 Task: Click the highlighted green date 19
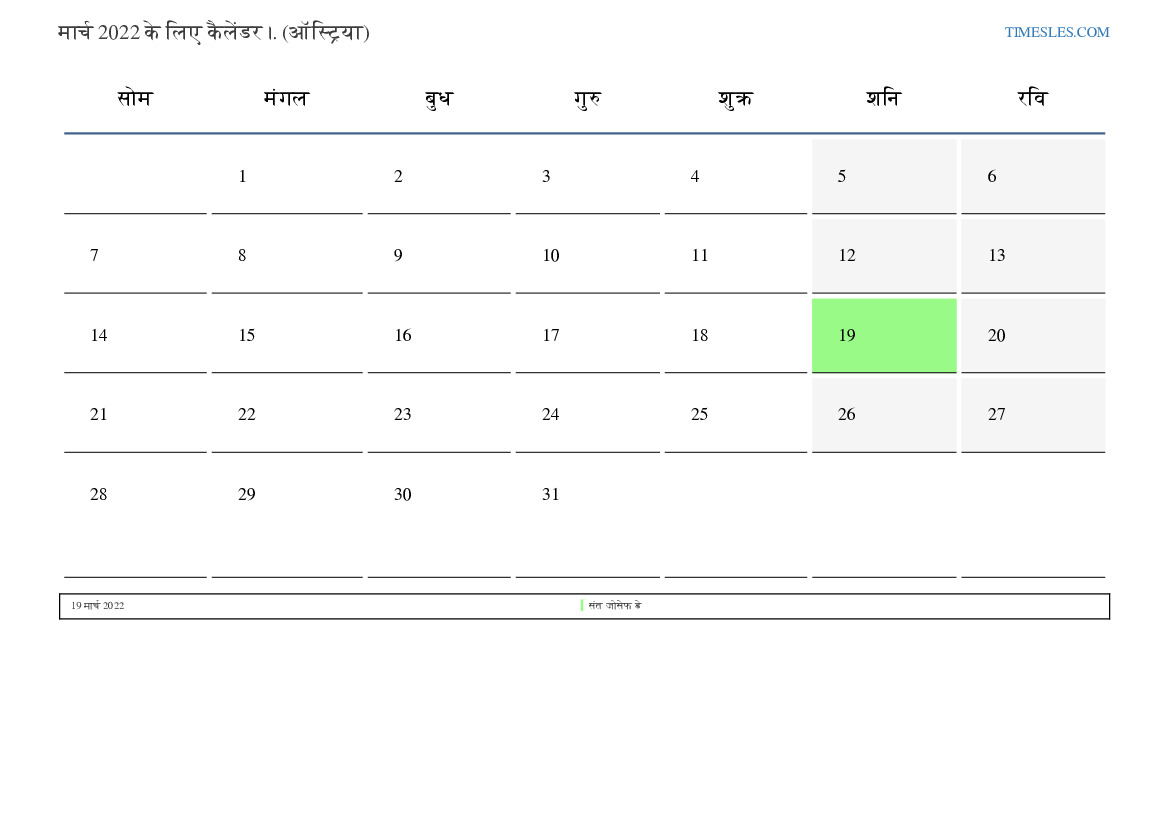[883, 335]
